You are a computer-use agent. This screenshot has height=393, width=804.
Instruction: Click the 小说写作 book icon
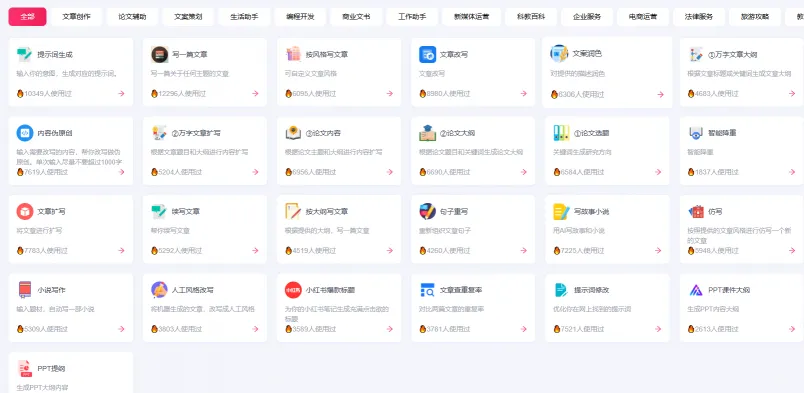pos(25,290)
